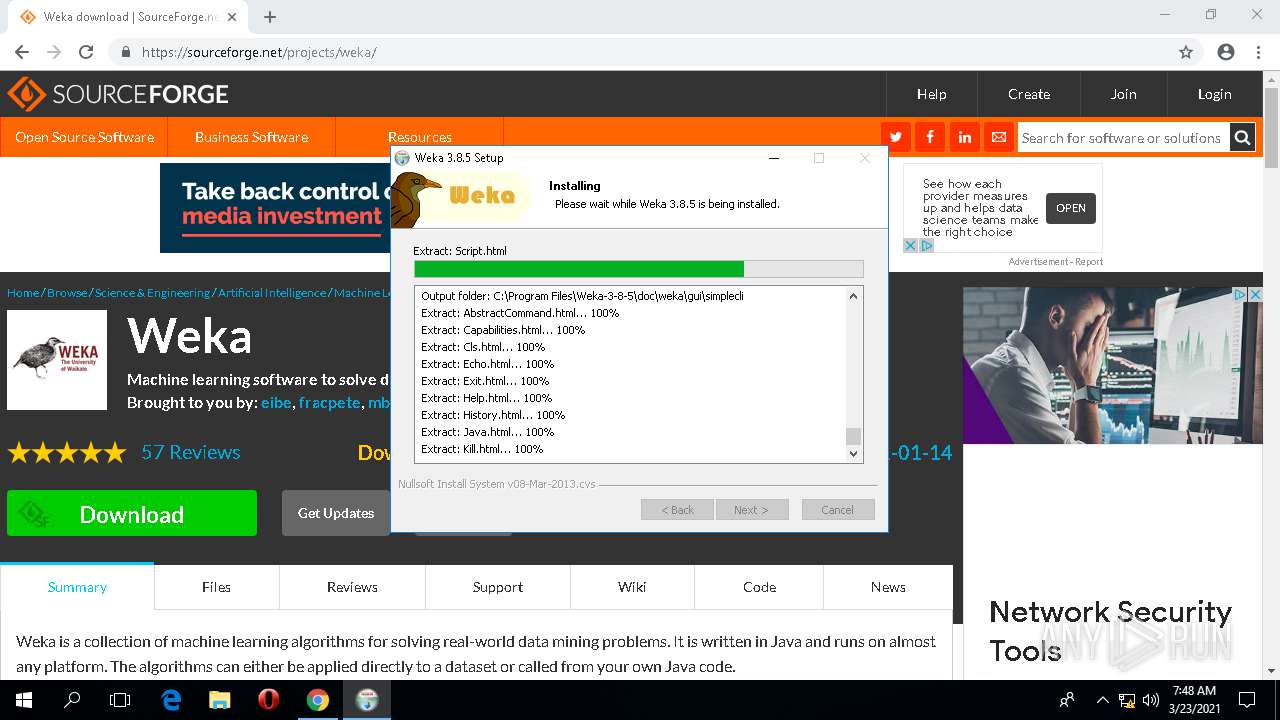This screenshot has width=1280, height=720.
Task: Switch to the Support tab
Action: [x=498, y=587]
